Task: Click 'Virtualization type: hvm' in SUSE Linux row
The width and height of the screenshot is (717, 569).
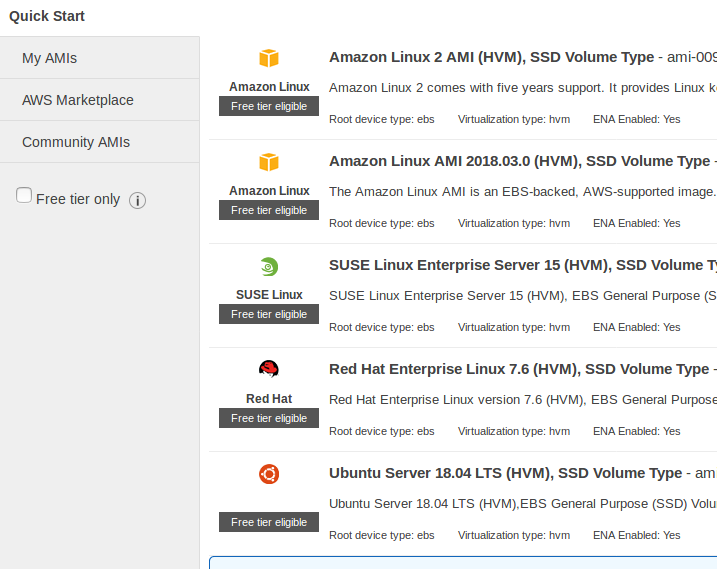Action: pyautogui.click(x=514, y=327)
